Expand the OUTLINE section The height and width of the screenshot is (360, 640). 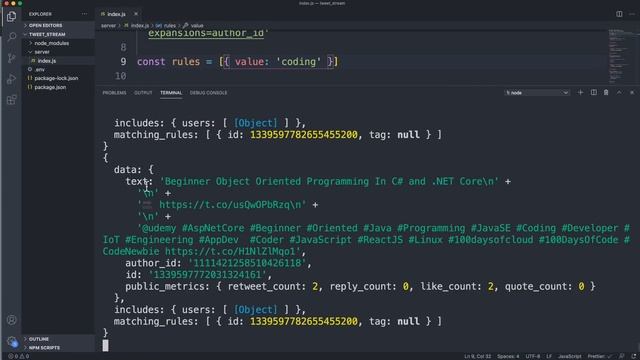click(39, 339)
